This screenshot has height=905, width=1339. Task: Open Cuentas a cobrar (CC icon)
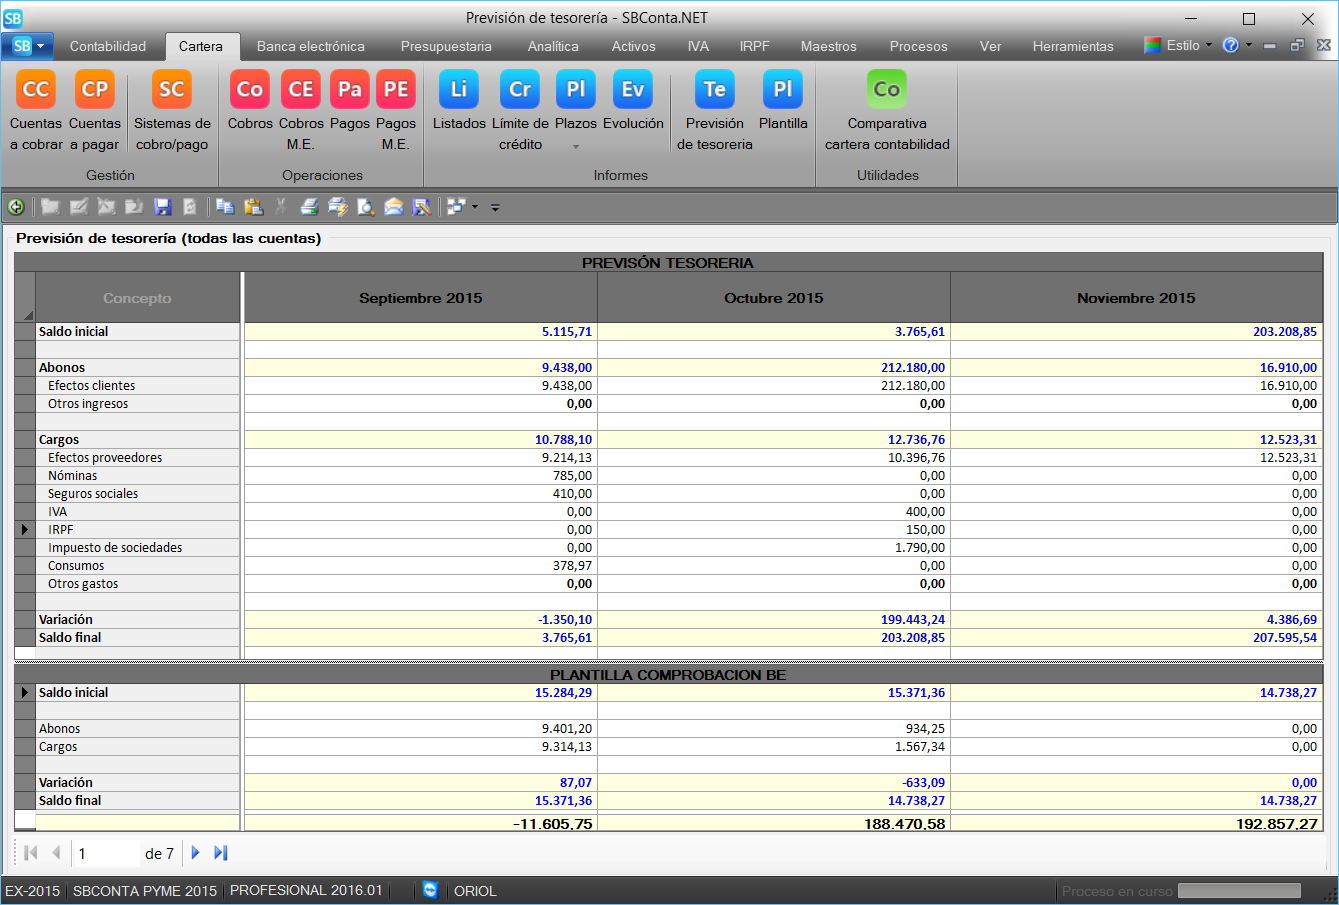[36, 90]
